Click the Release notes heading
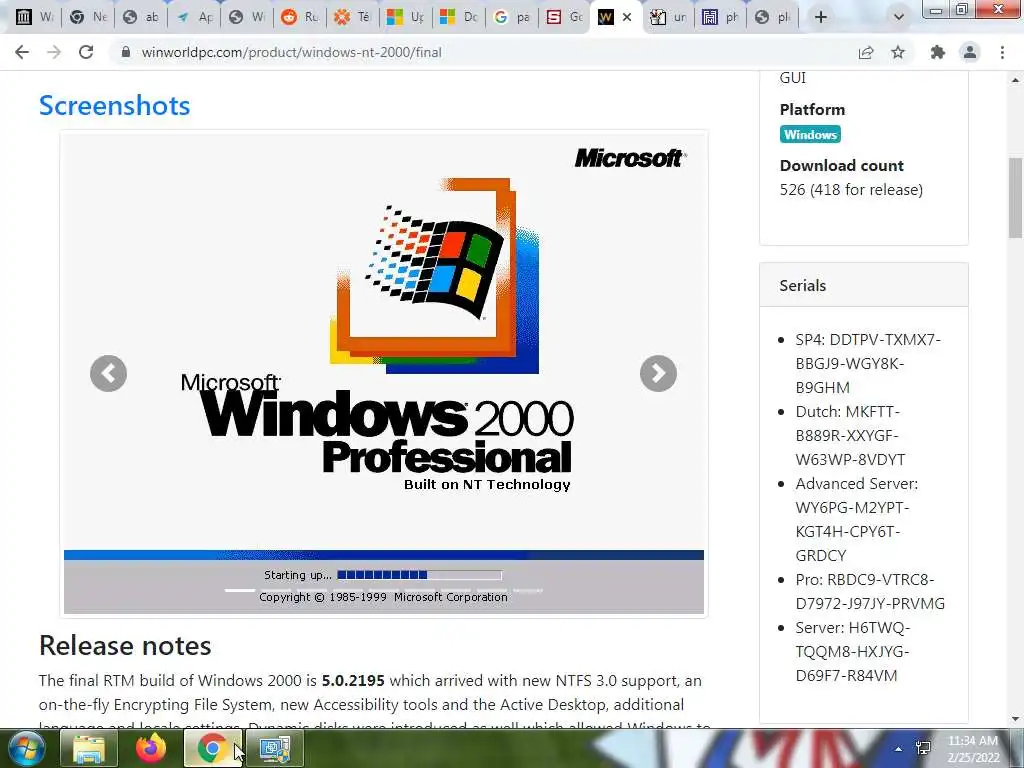The image size is (1024, 768). click(x=125, y=645)
